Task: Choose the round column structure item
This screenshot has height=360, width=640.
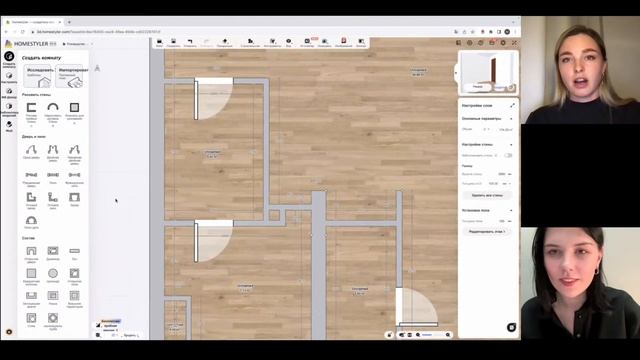Action: 53,273
